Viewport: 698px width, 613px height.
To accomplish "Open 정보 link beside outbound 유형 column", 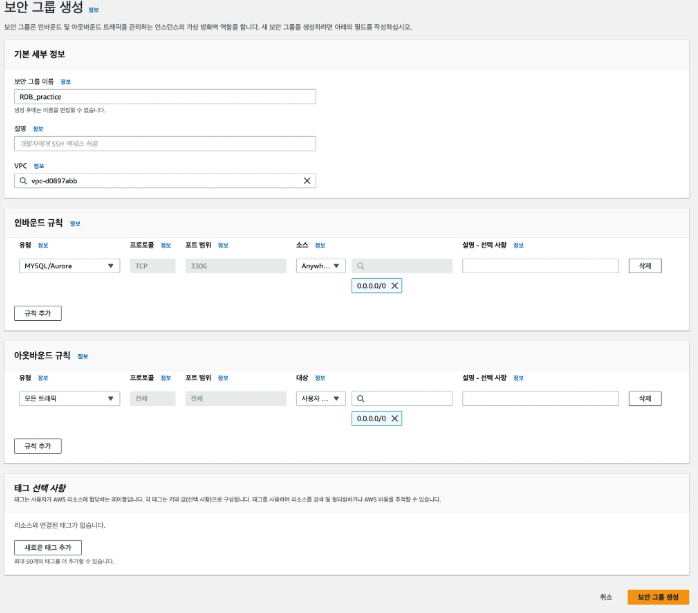I will [x=43, y=378].
